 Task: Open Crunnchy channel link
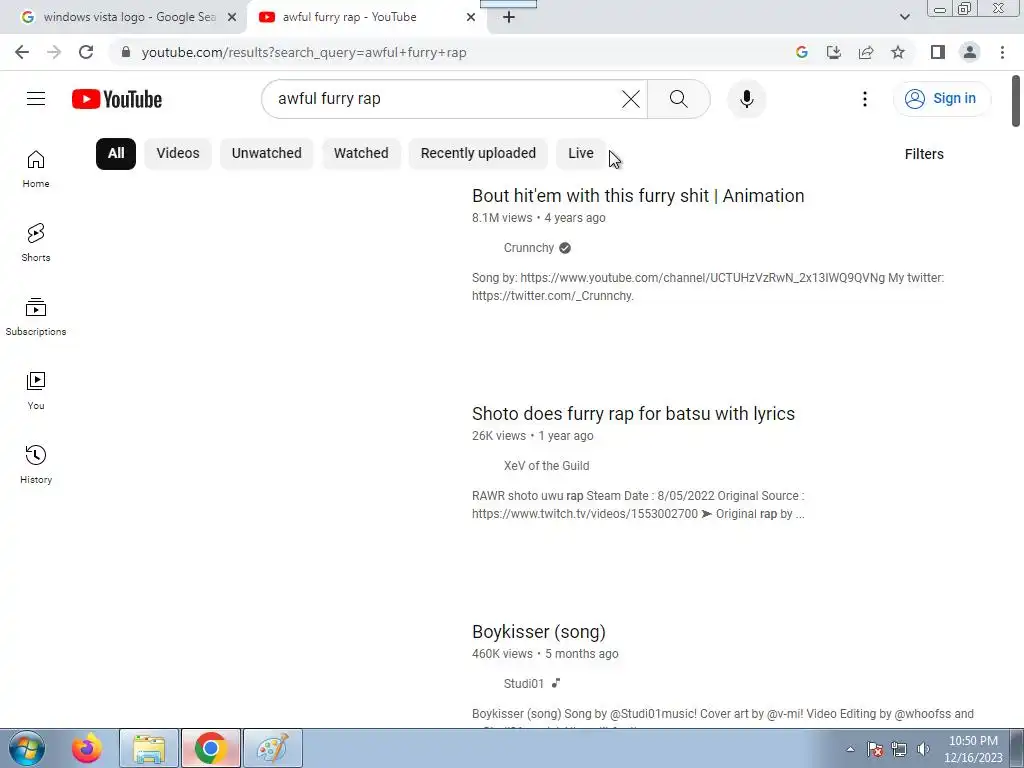(529, 248)
